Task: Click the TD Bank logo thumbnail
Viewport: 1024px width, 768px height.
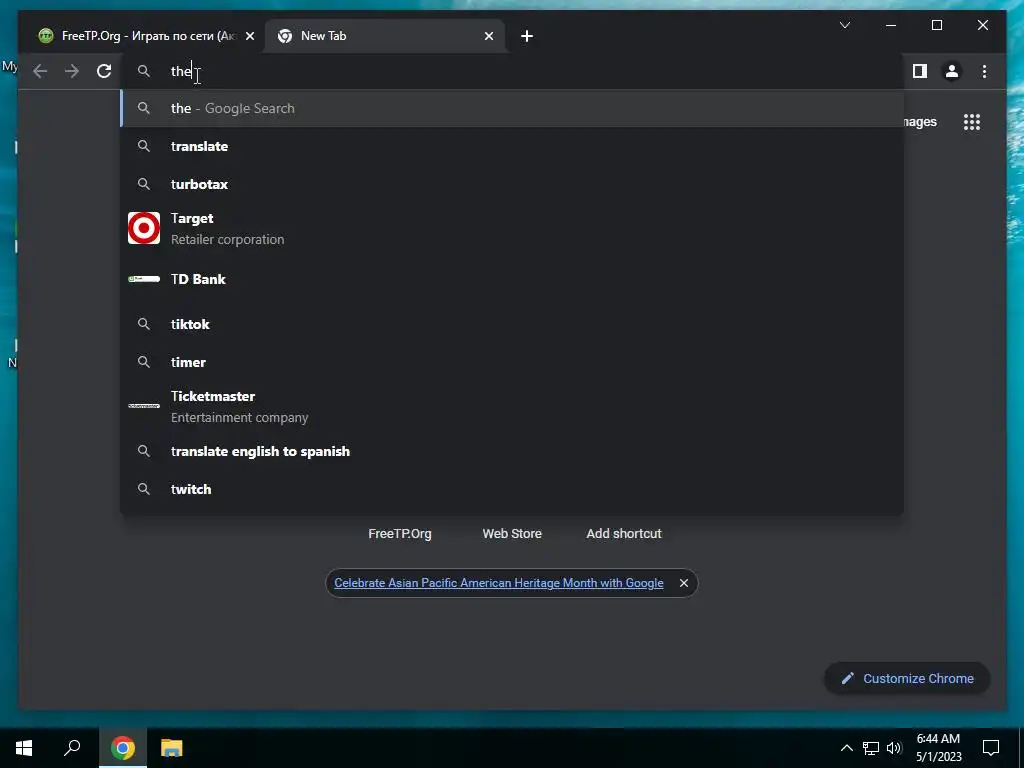Action: point(144,279)
